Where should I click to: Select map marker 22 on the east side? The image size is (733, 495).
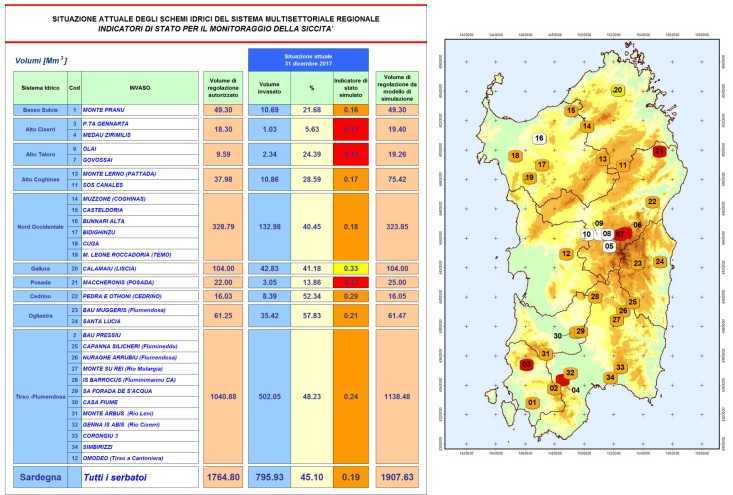pos(652,202)
